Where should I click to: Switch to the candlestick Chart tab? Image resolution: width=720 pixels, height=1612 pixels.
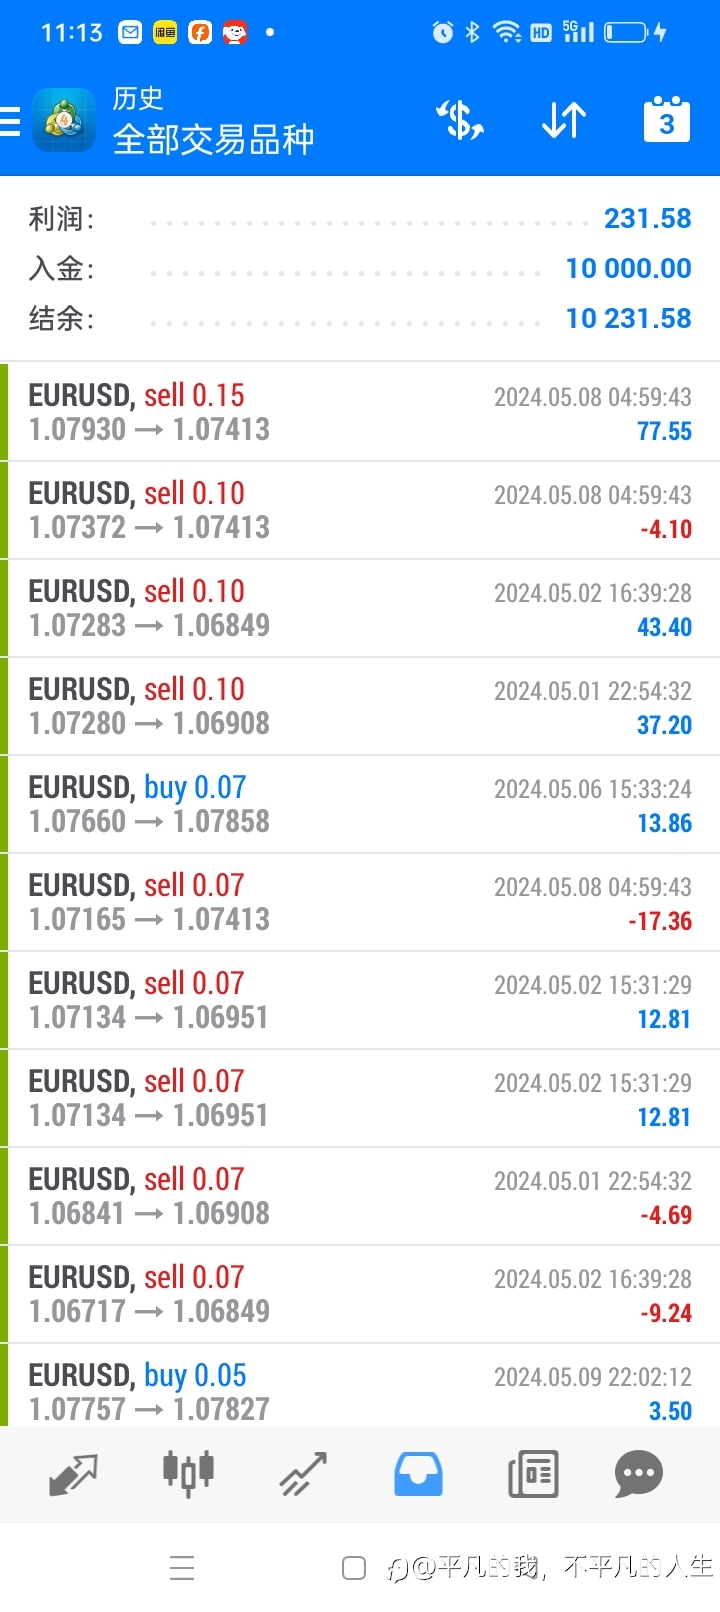[188, 1473]
